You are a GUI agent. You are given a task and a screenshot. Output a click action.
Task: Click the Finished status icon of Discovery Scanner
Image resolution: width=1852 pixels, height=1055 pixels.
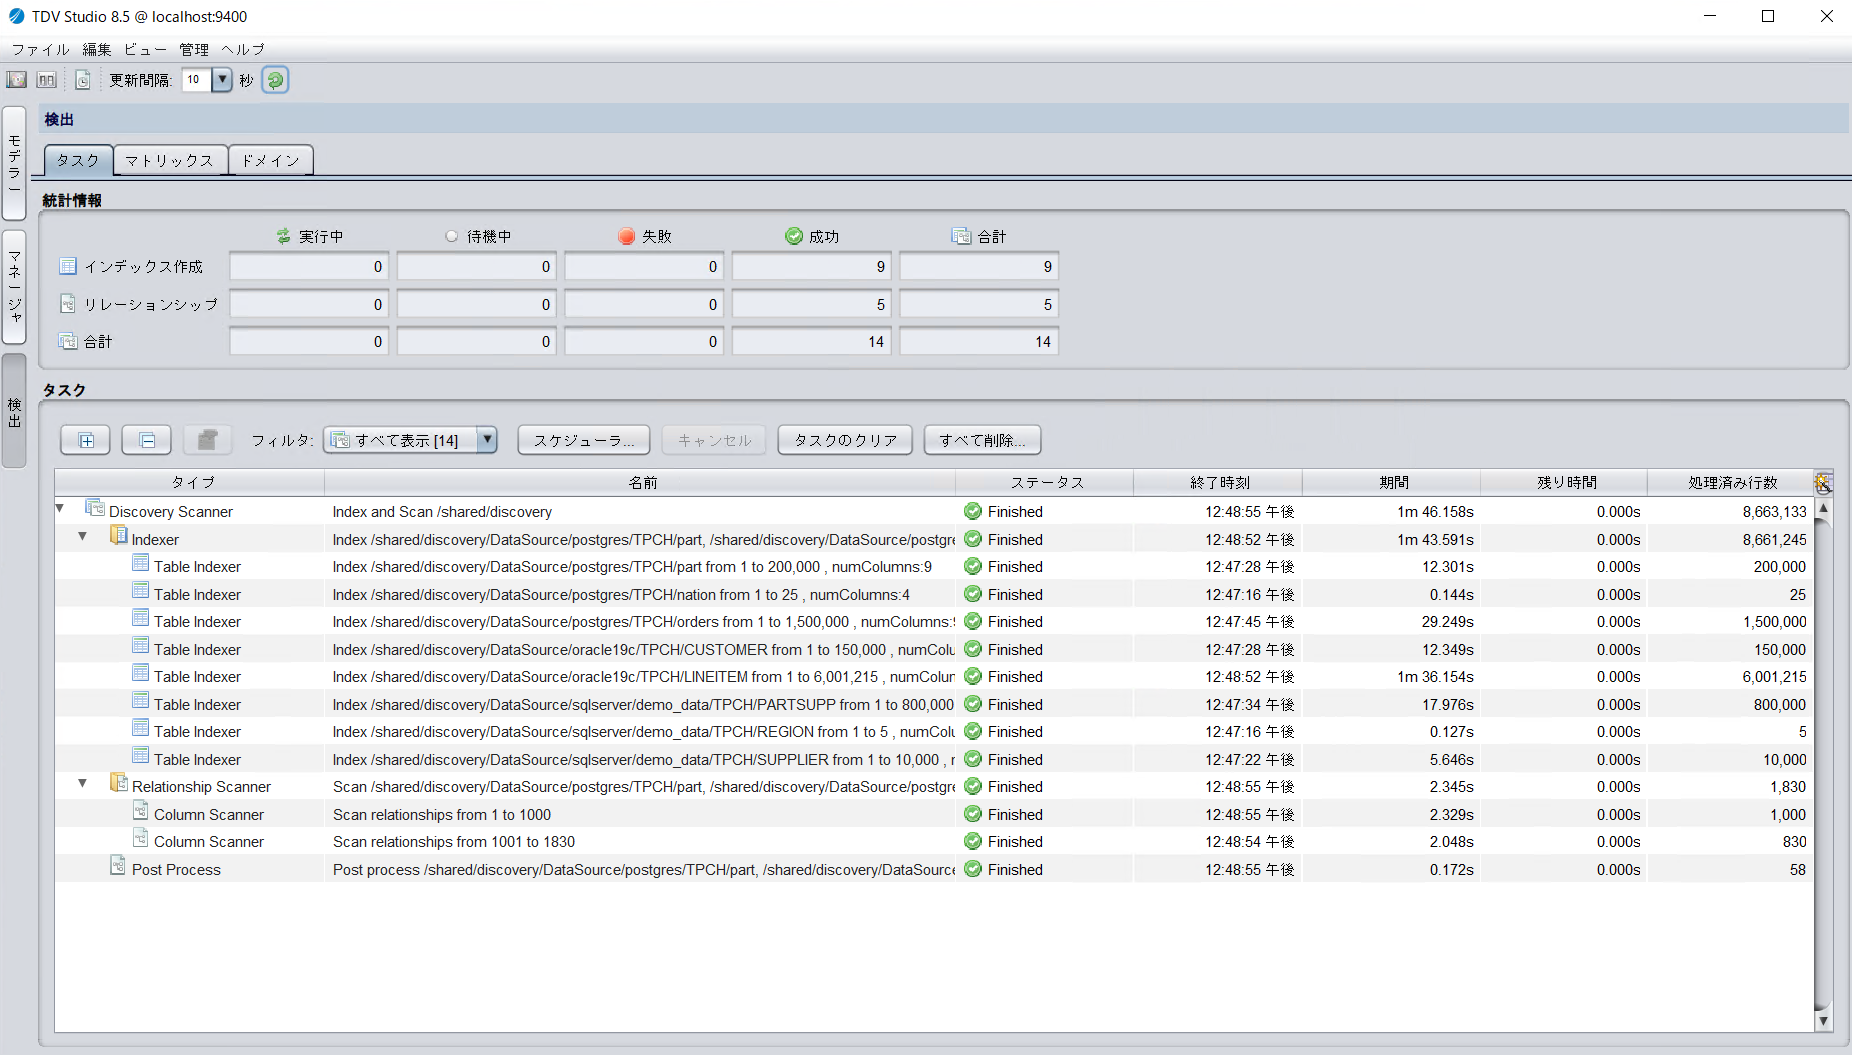pyautogui.click(x=972, y=511)
